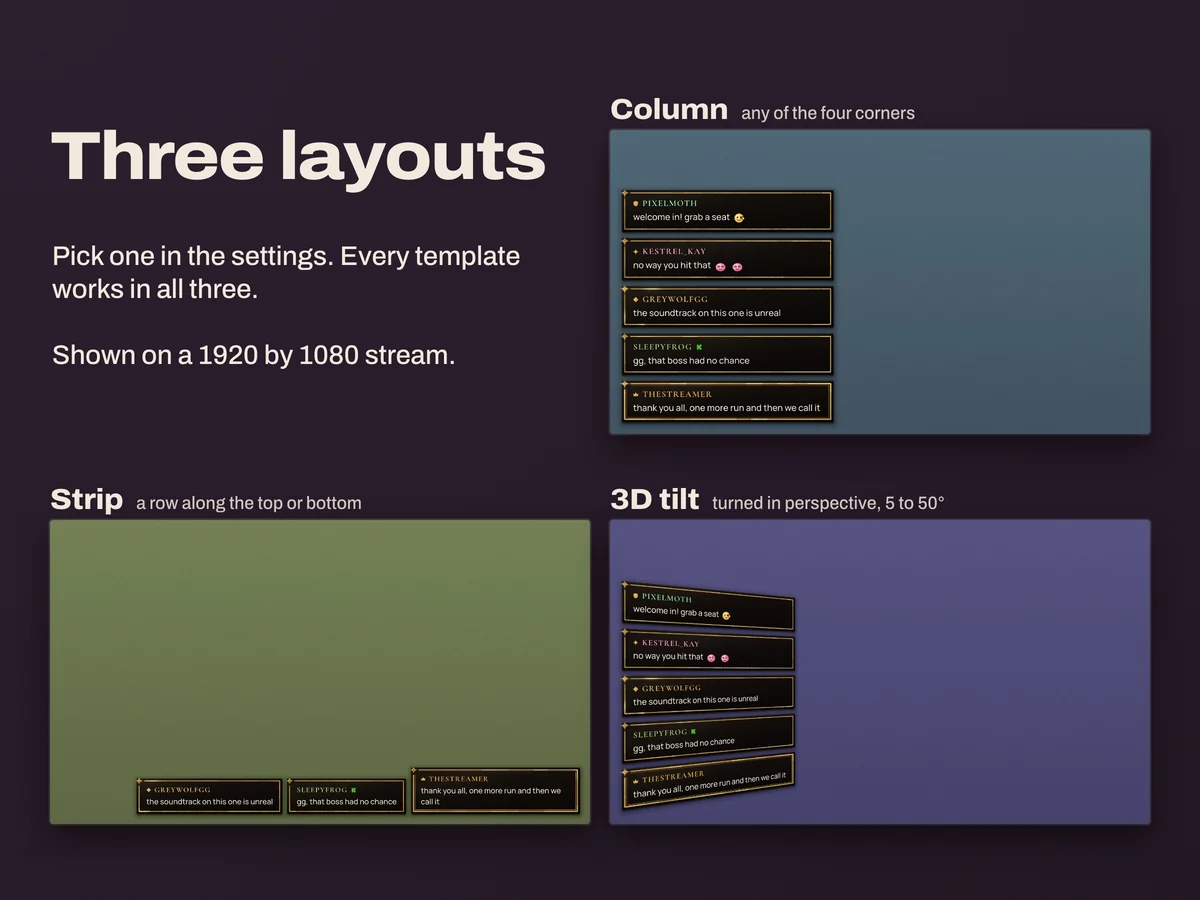1200x900 pixels.
Task: Click the PIXELMOTH username in the 3D tilt preview
Action: 667,598
